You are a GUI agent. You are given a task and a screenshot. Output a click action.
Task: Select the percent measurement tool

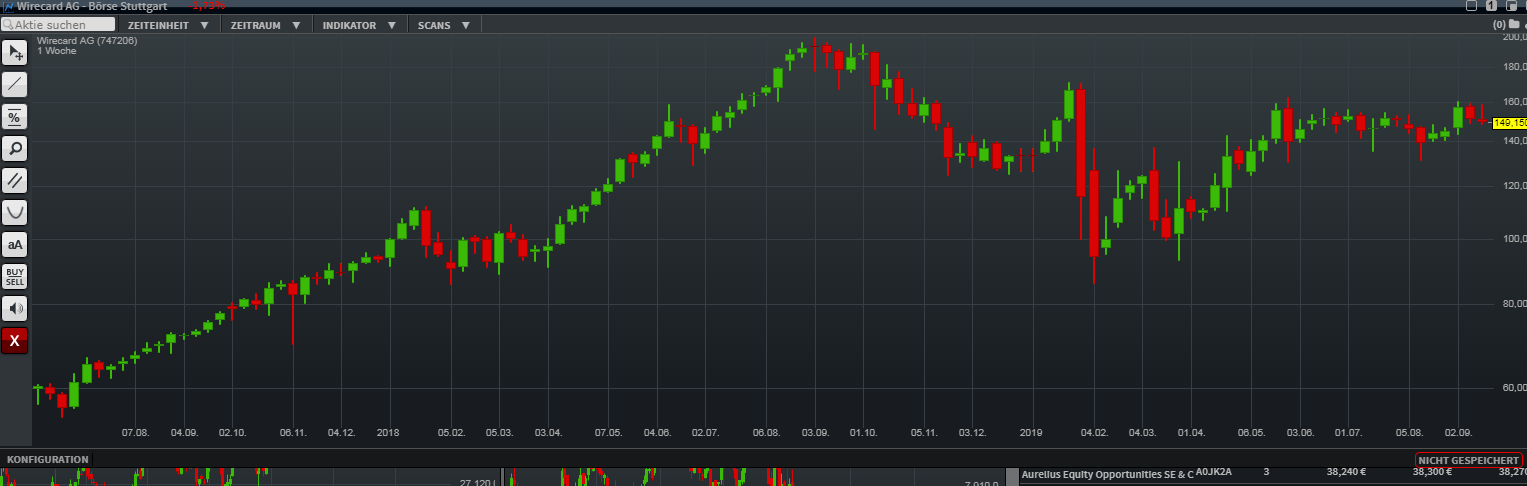[15, 117]
